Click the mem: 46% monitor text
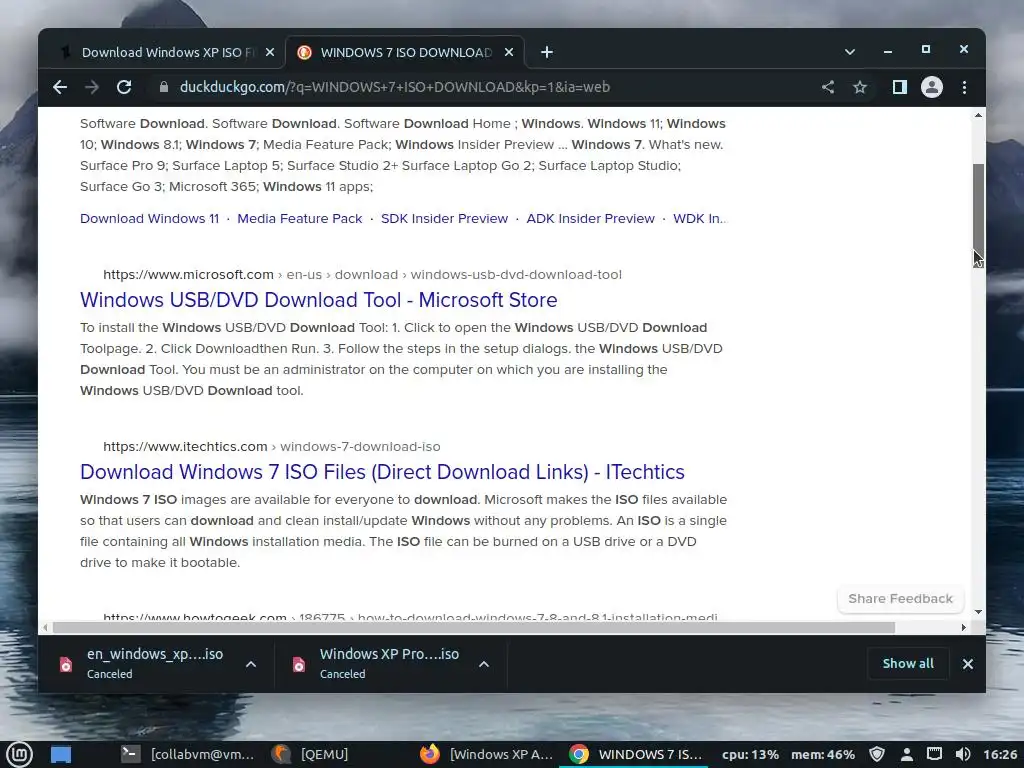 point(823,754)
